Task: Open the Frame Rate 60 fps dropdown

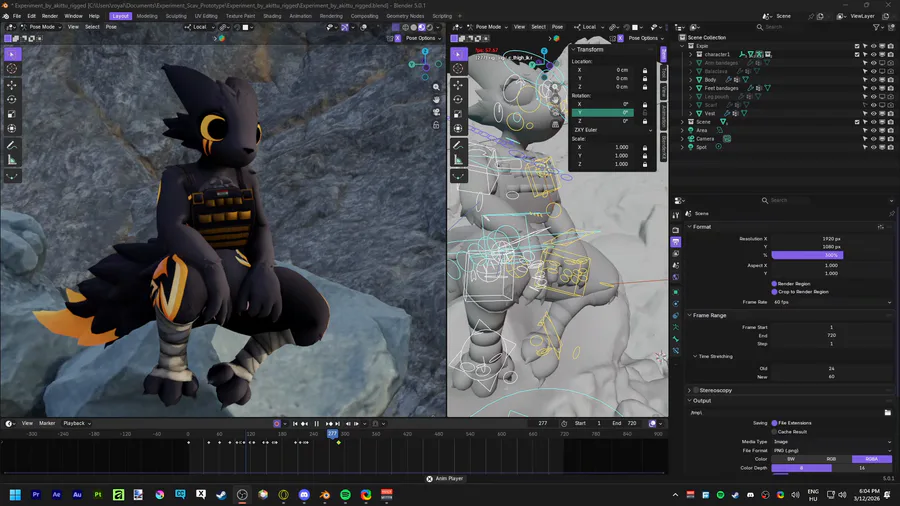Action: point(832,302)
